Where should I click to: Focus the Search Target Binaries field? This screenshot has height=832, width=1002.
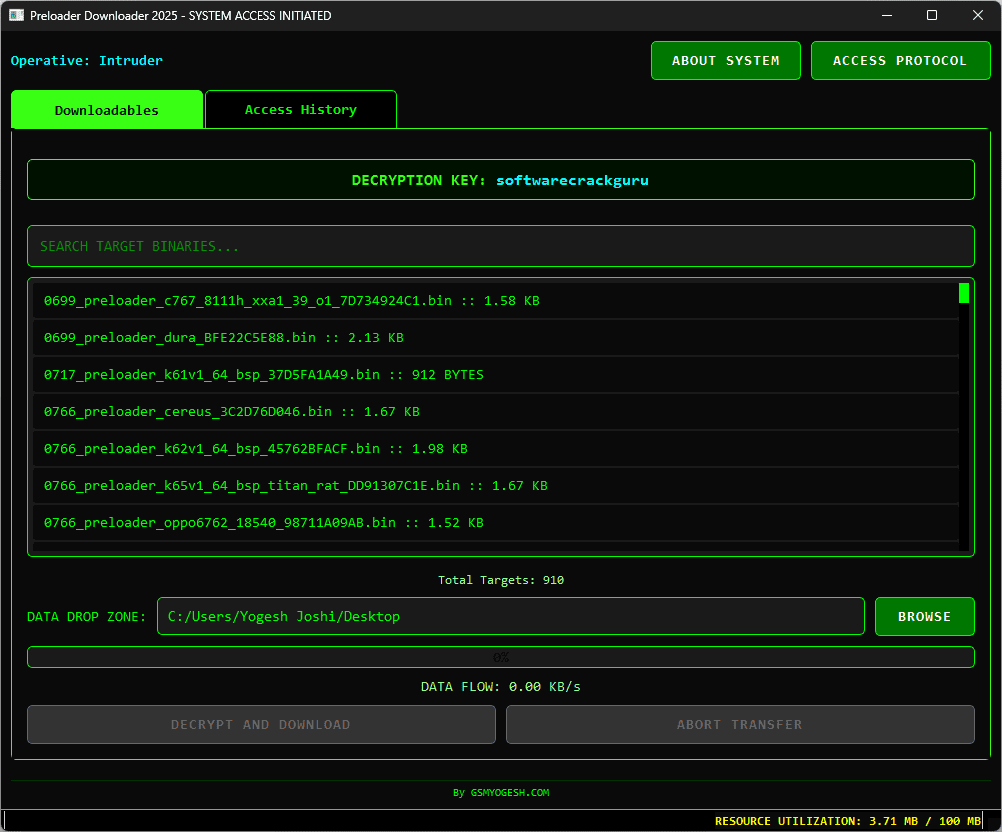(x=500, y=246)
